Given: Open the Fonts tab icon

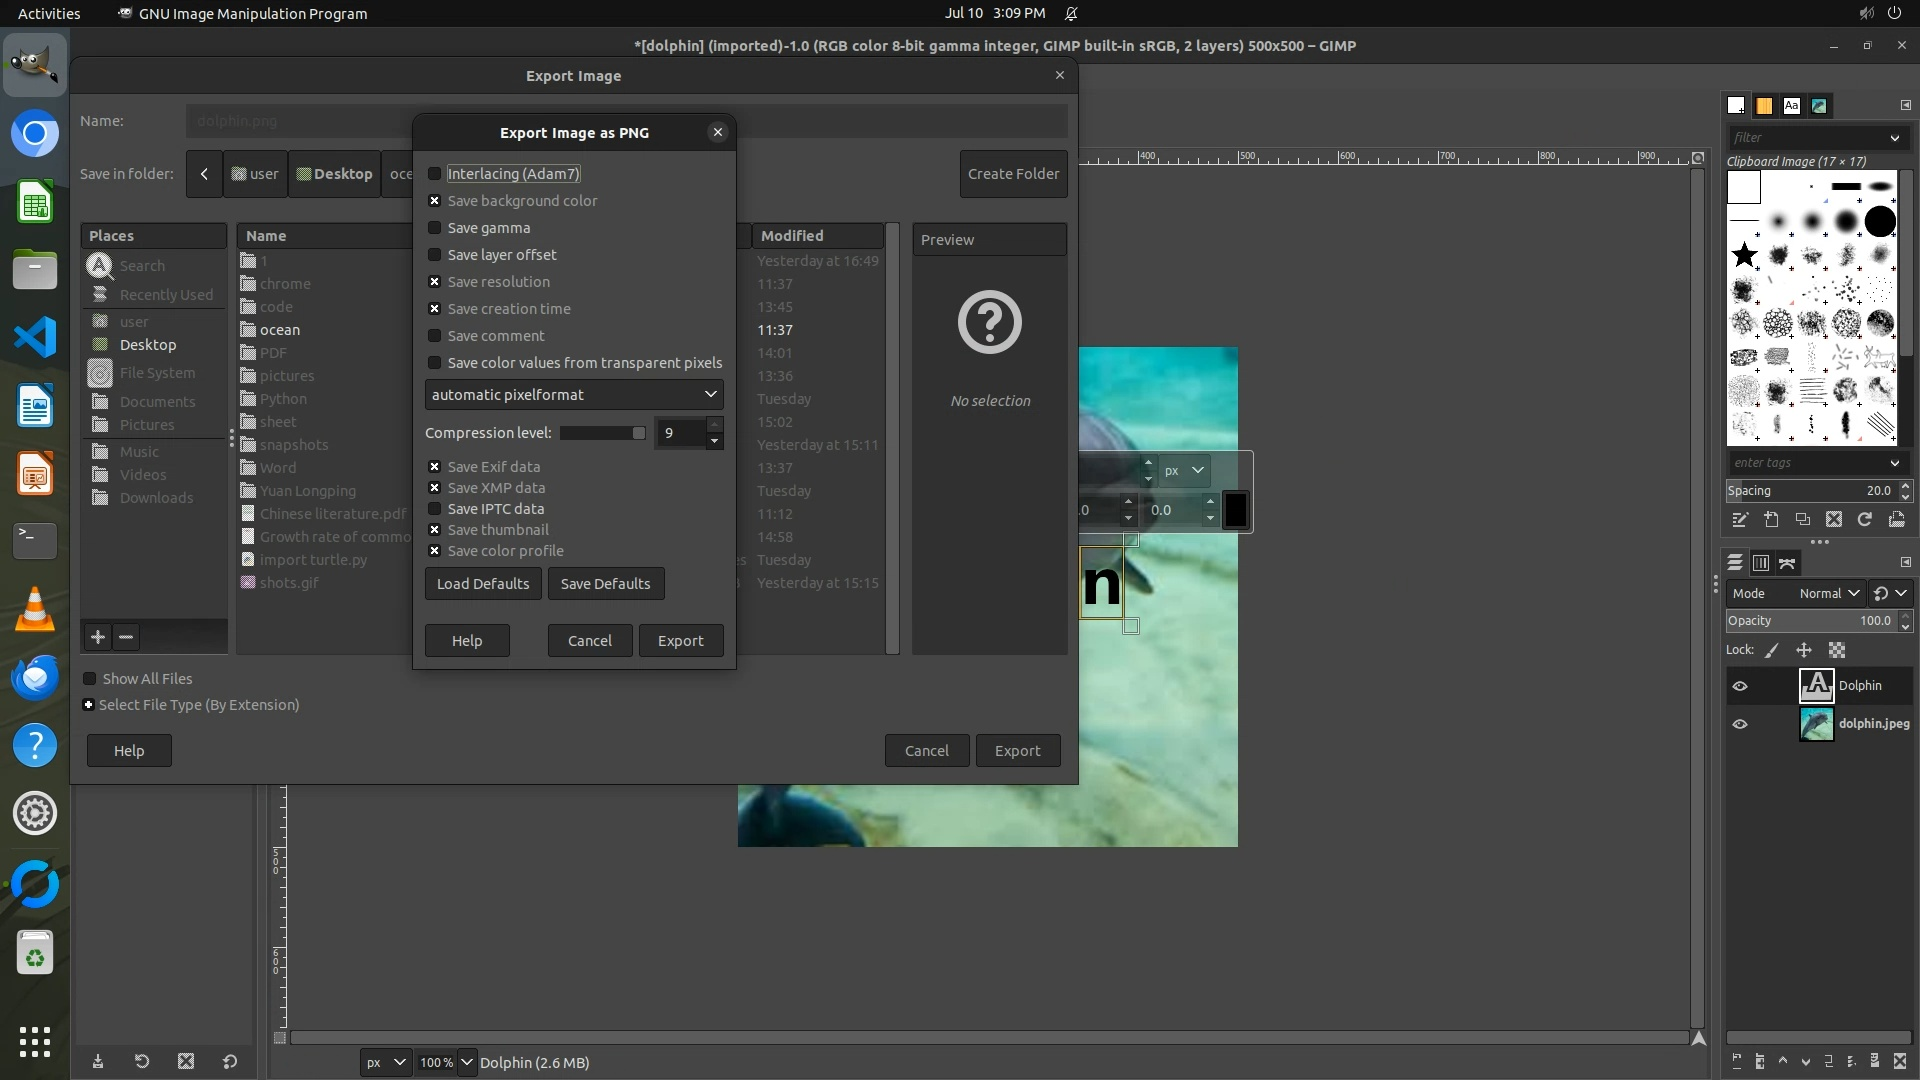Looking at the screenshot, I should (x=1791, y=105).
